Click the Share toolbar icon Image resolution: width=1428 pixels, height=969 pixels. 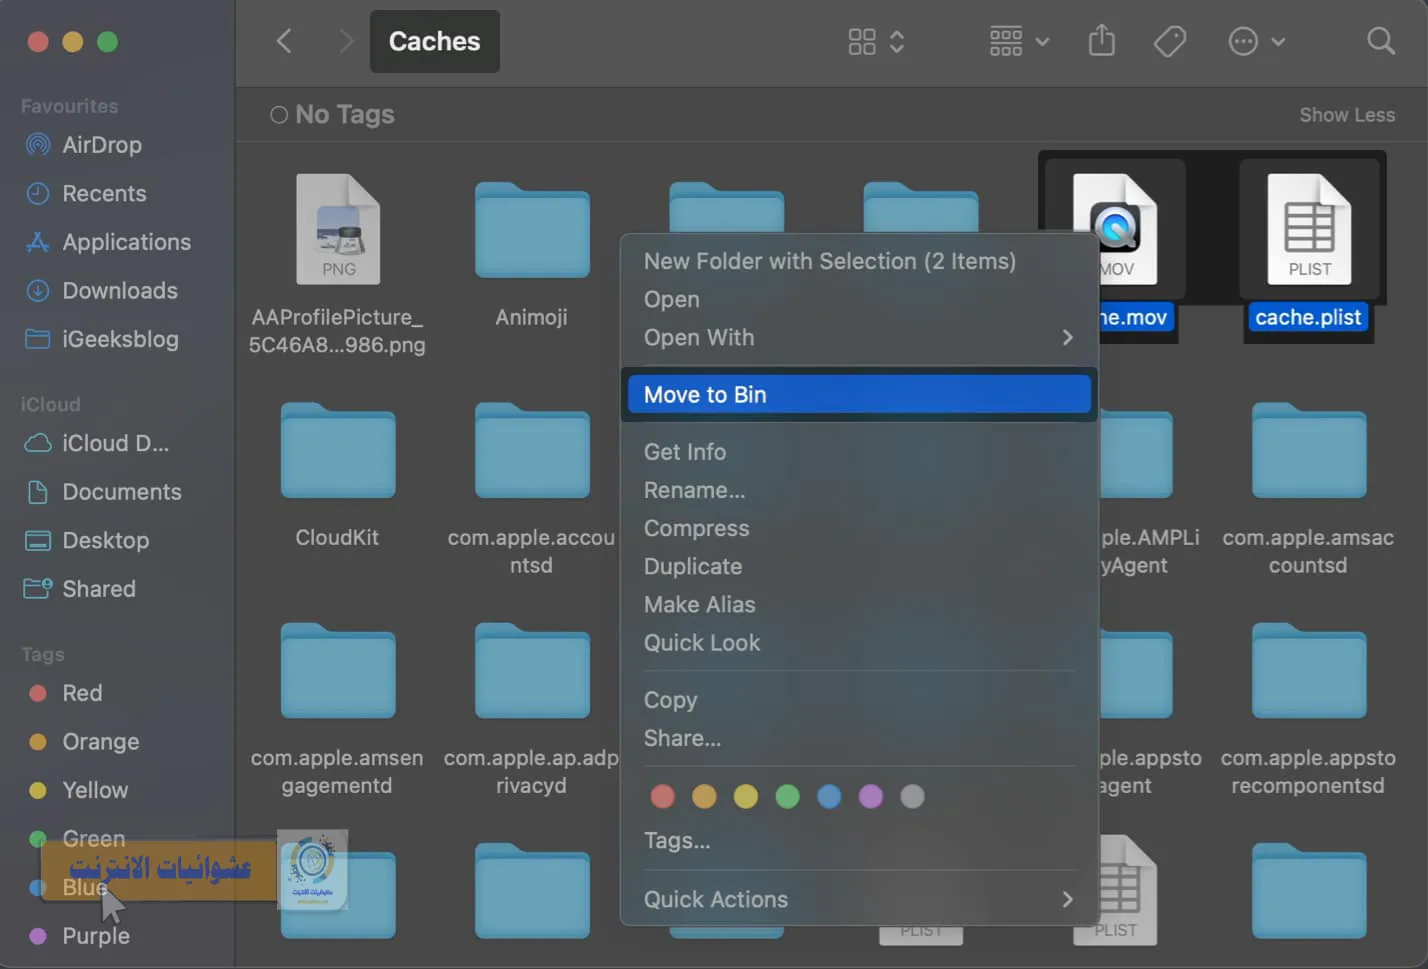[1101, 41]
